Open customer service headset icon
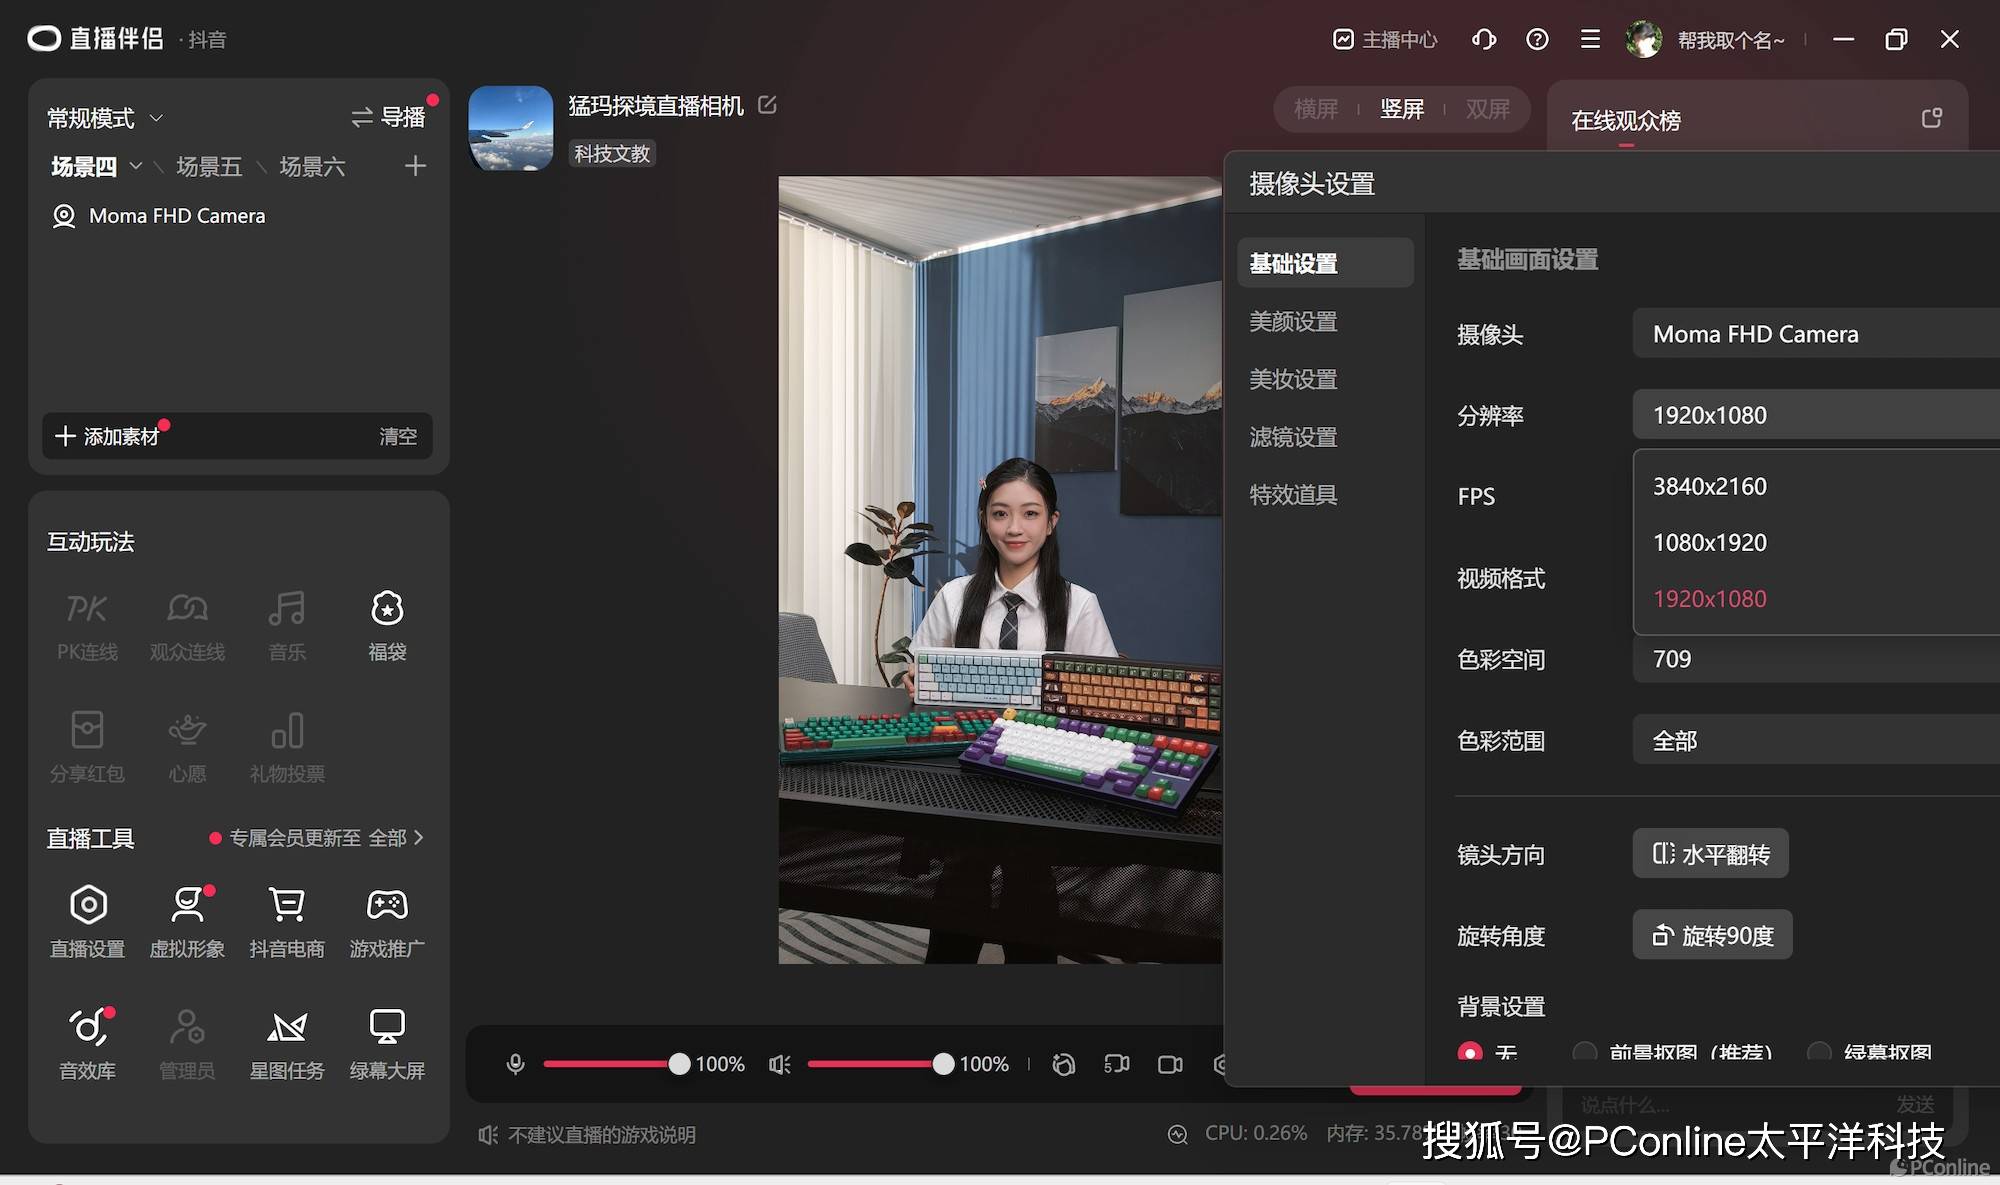 1484,39
